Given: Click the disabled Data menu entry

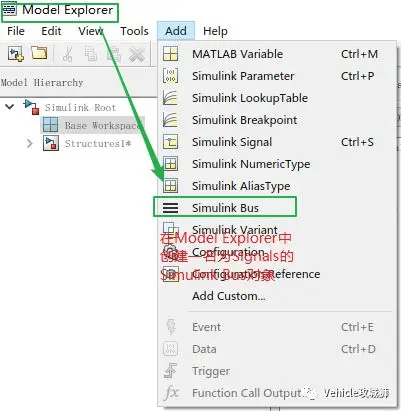Looking at the screenshot, I should [x=277, y=349].
